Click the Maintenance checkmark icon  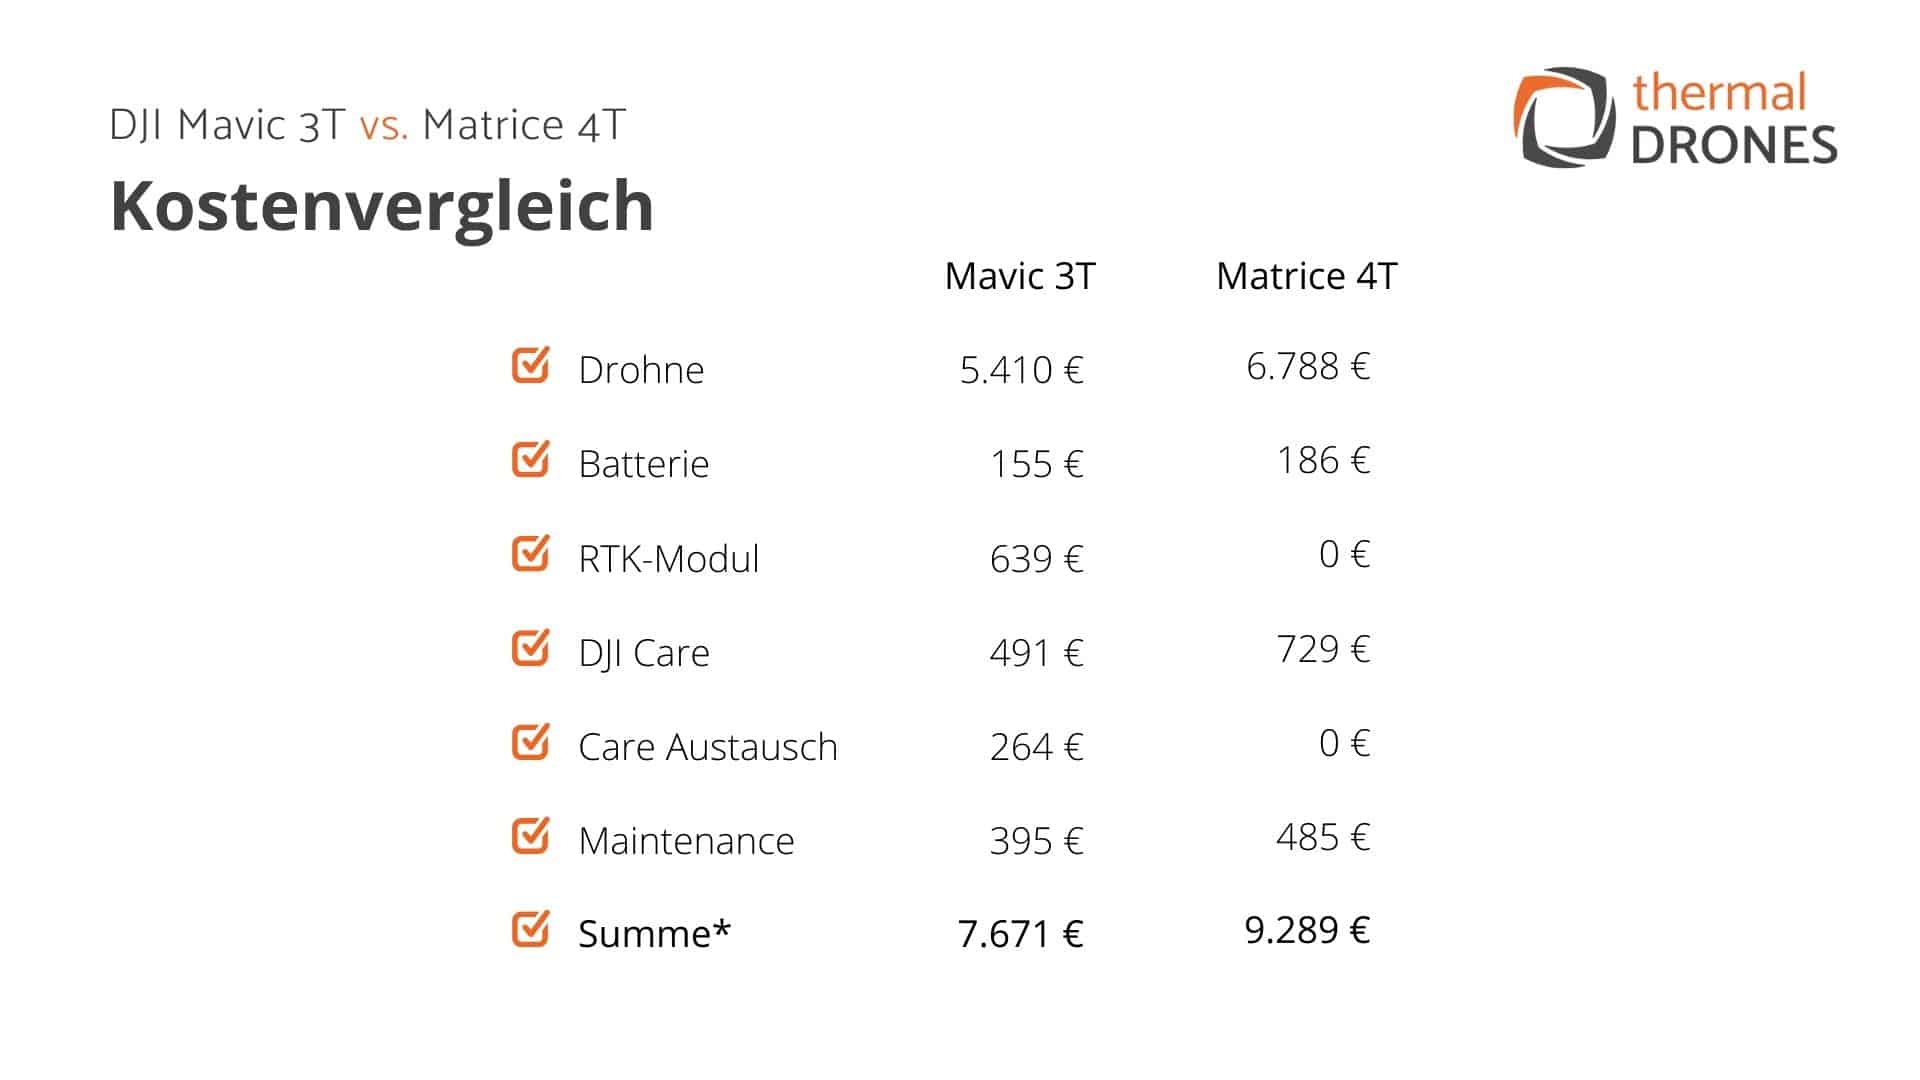click(530, 836)
